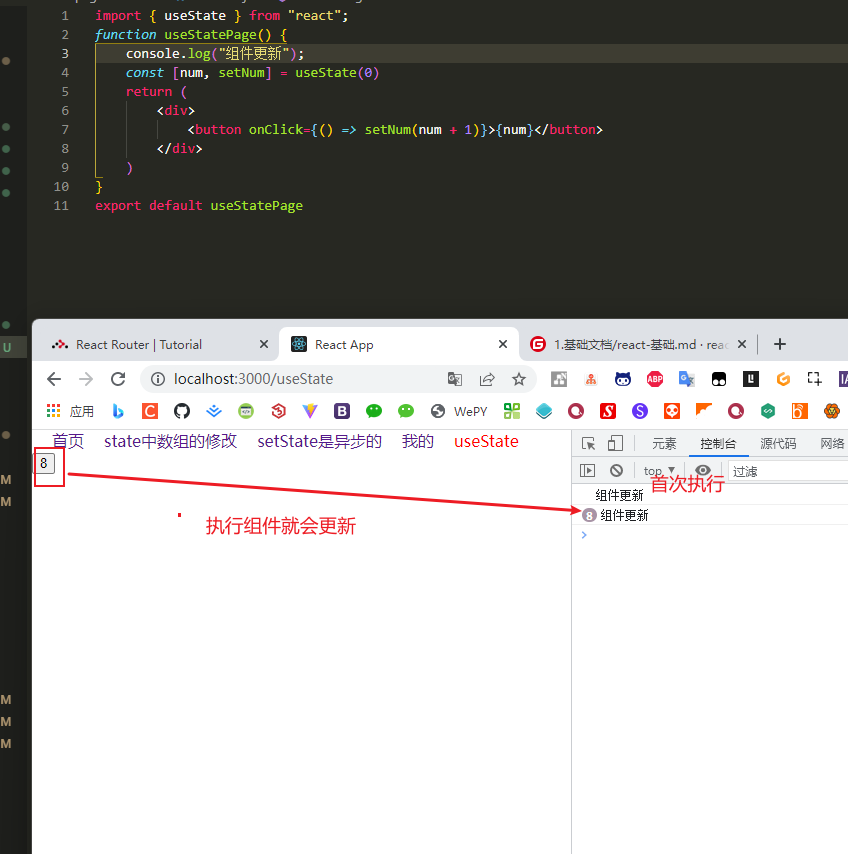Open the state中数组的修改 link
This screenshot has width=848, height=854.
click(x=170, y=441)
